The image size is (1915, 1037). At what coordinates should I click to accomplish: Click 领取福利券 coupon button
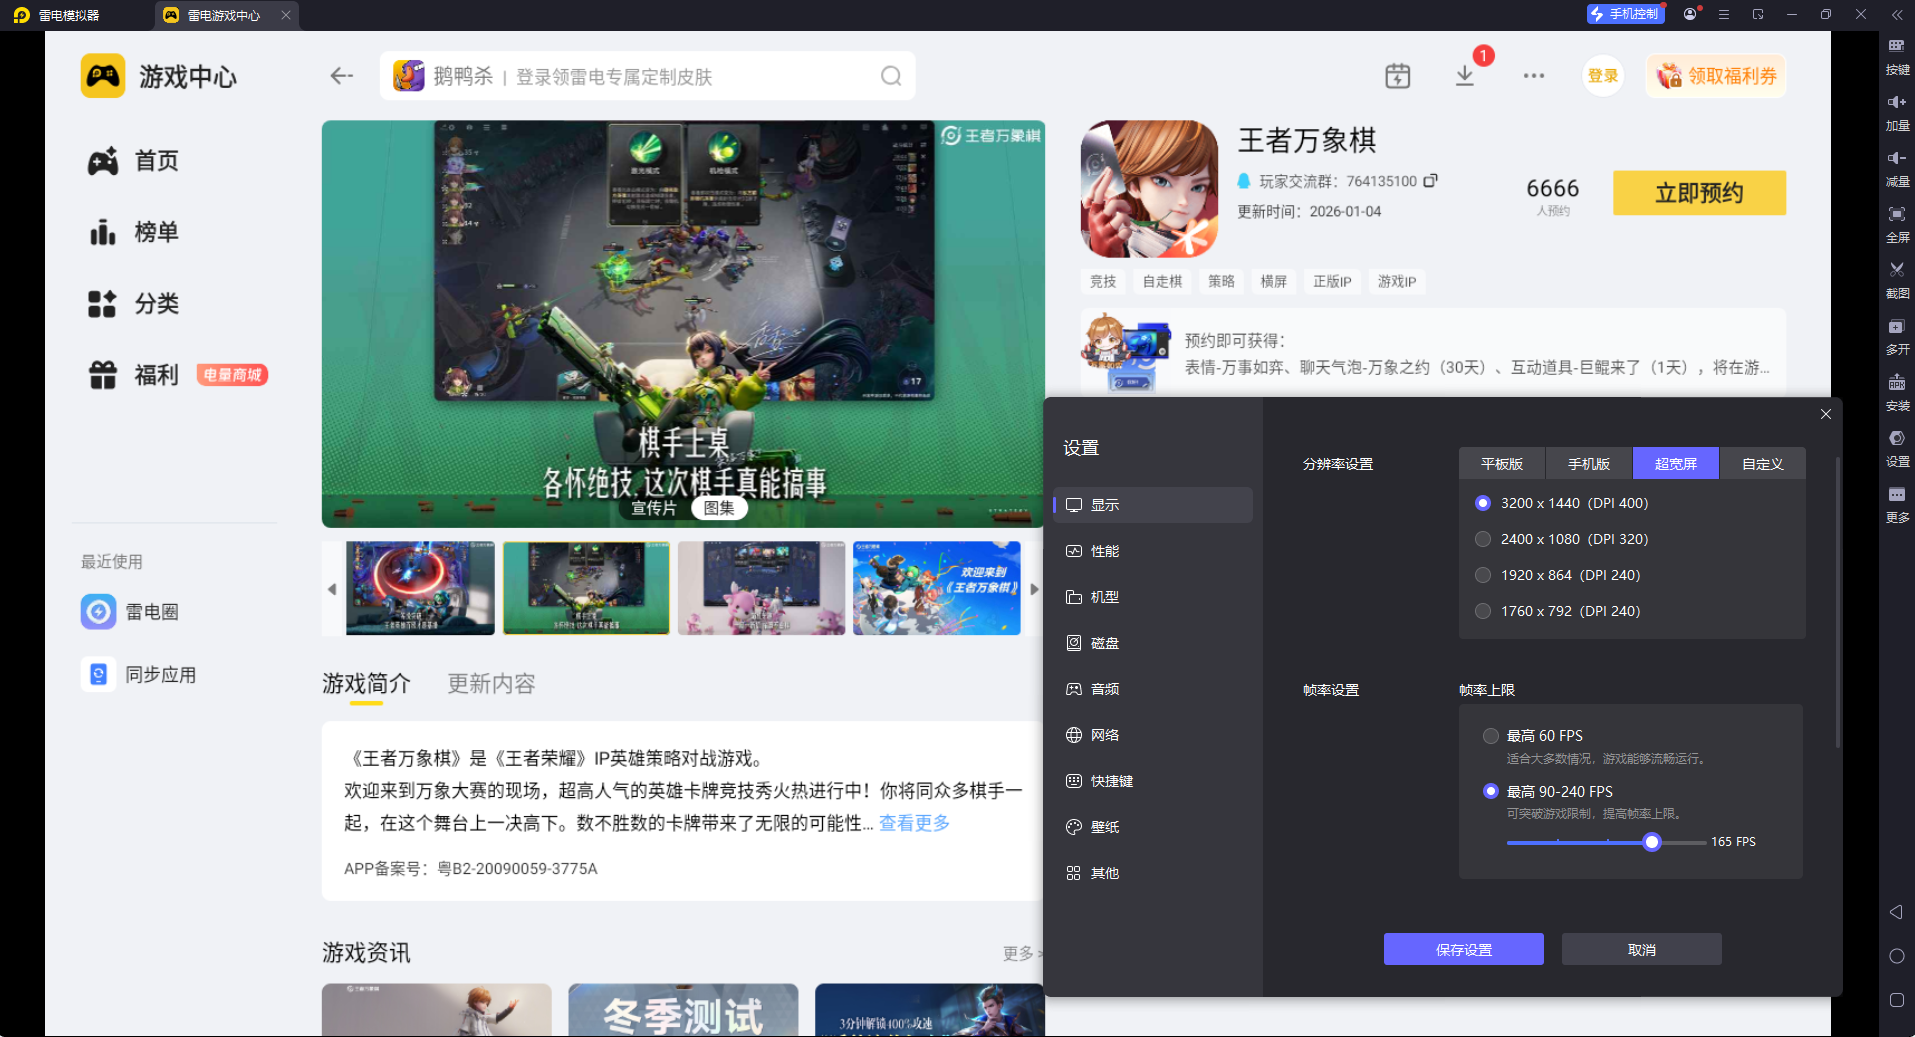point(1716,76)
